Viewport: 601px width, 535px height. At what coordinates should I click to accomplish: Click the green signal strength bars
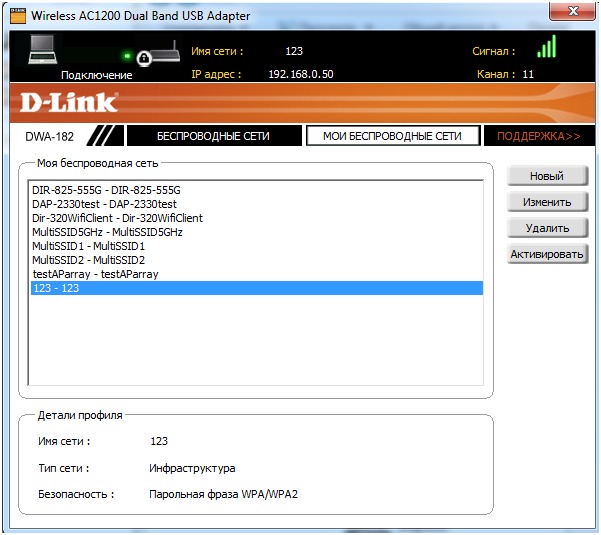[x=545, y=47]
